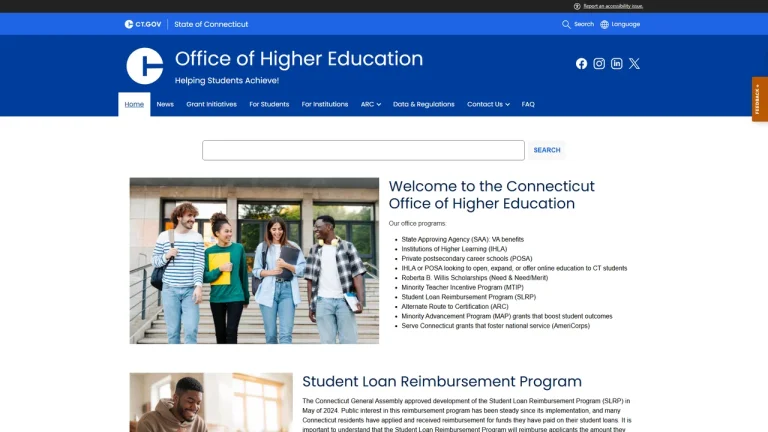Click the globe Language icon
Viewport: 768px width, 432px height.
(x=604, y=24)
